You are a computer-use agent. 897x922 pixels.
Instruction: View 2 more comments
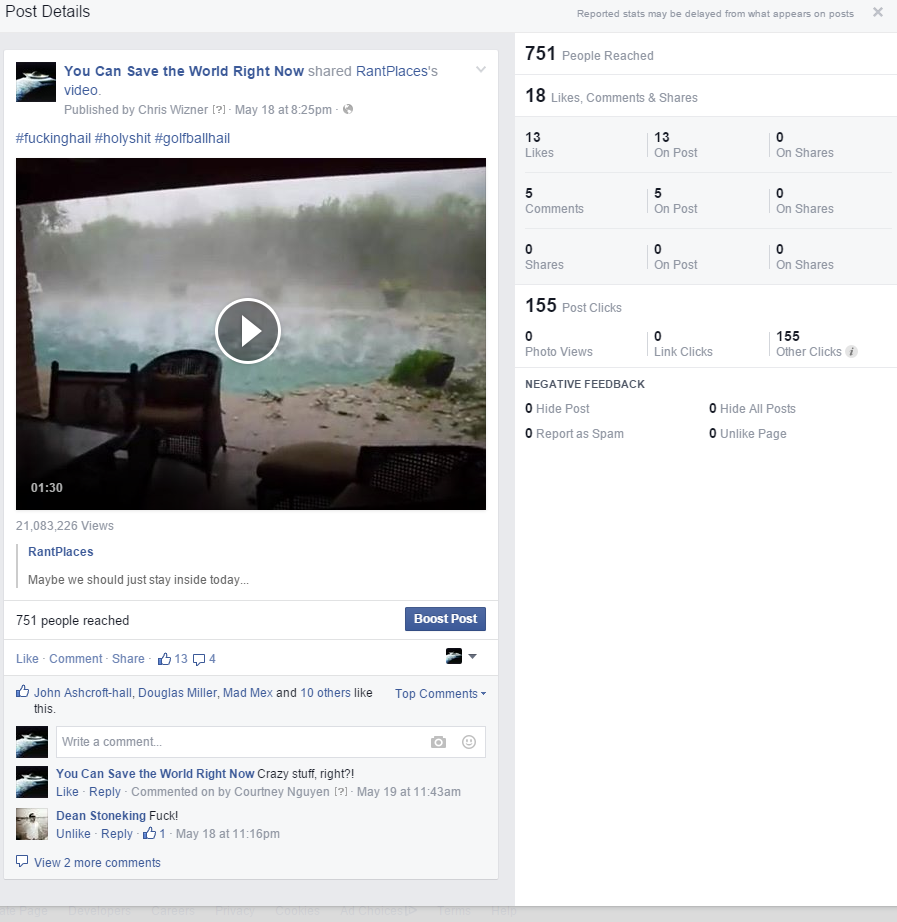pos(97,863)
